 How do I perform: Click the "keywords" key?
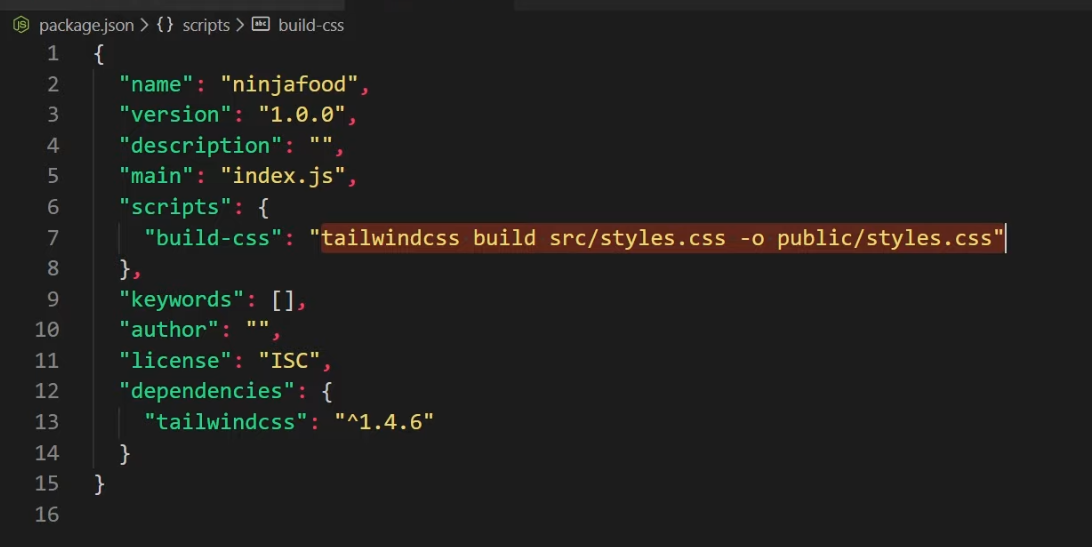(182, 300)
